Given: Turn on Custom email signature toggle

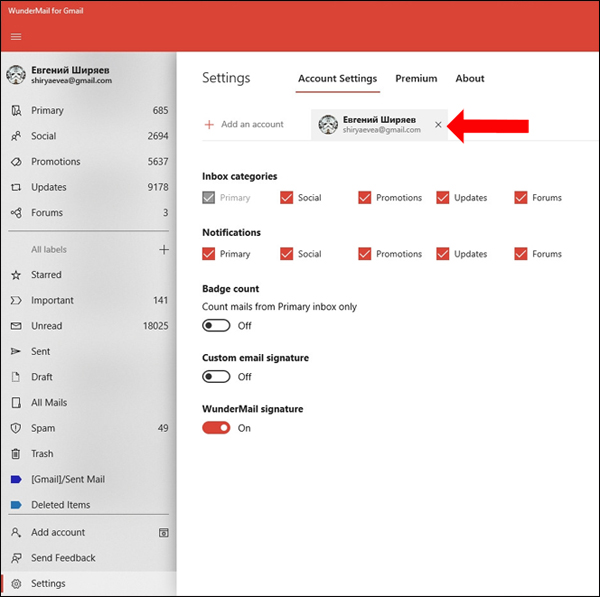Looking at the screenshot, I should point(216,377).
